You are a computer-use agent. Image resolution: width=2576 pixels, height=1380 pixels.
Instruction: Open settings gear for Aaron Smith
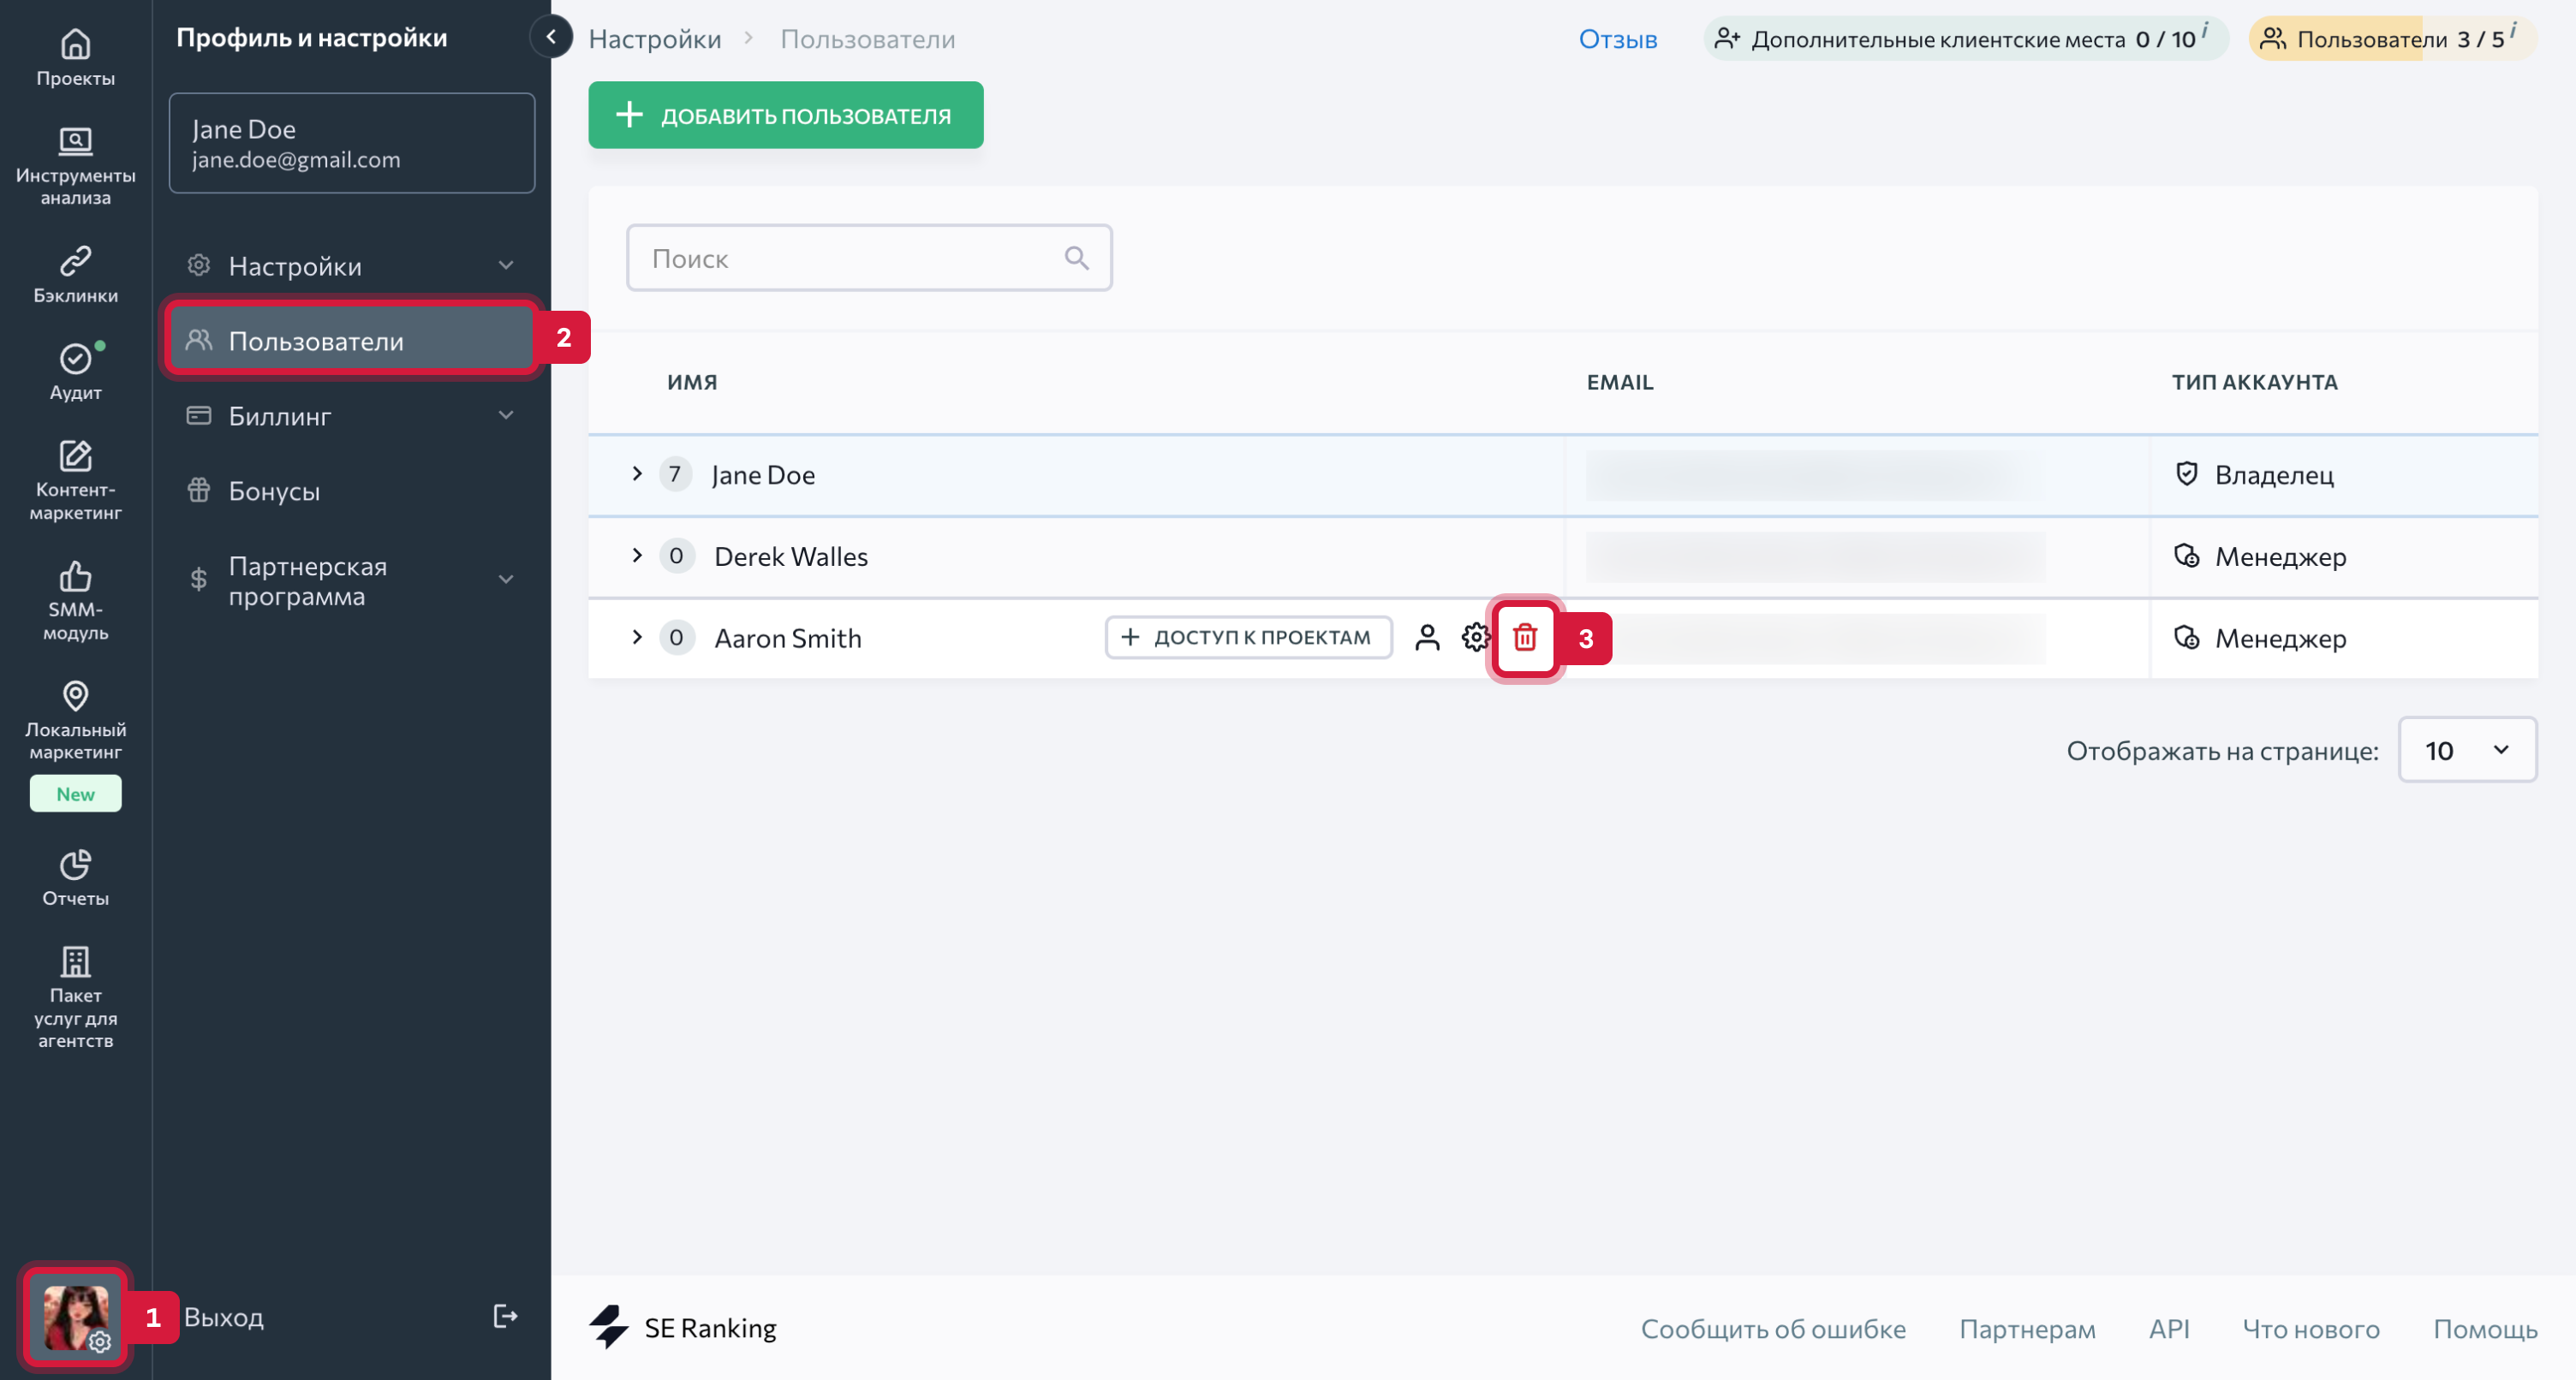[1475, 637]
